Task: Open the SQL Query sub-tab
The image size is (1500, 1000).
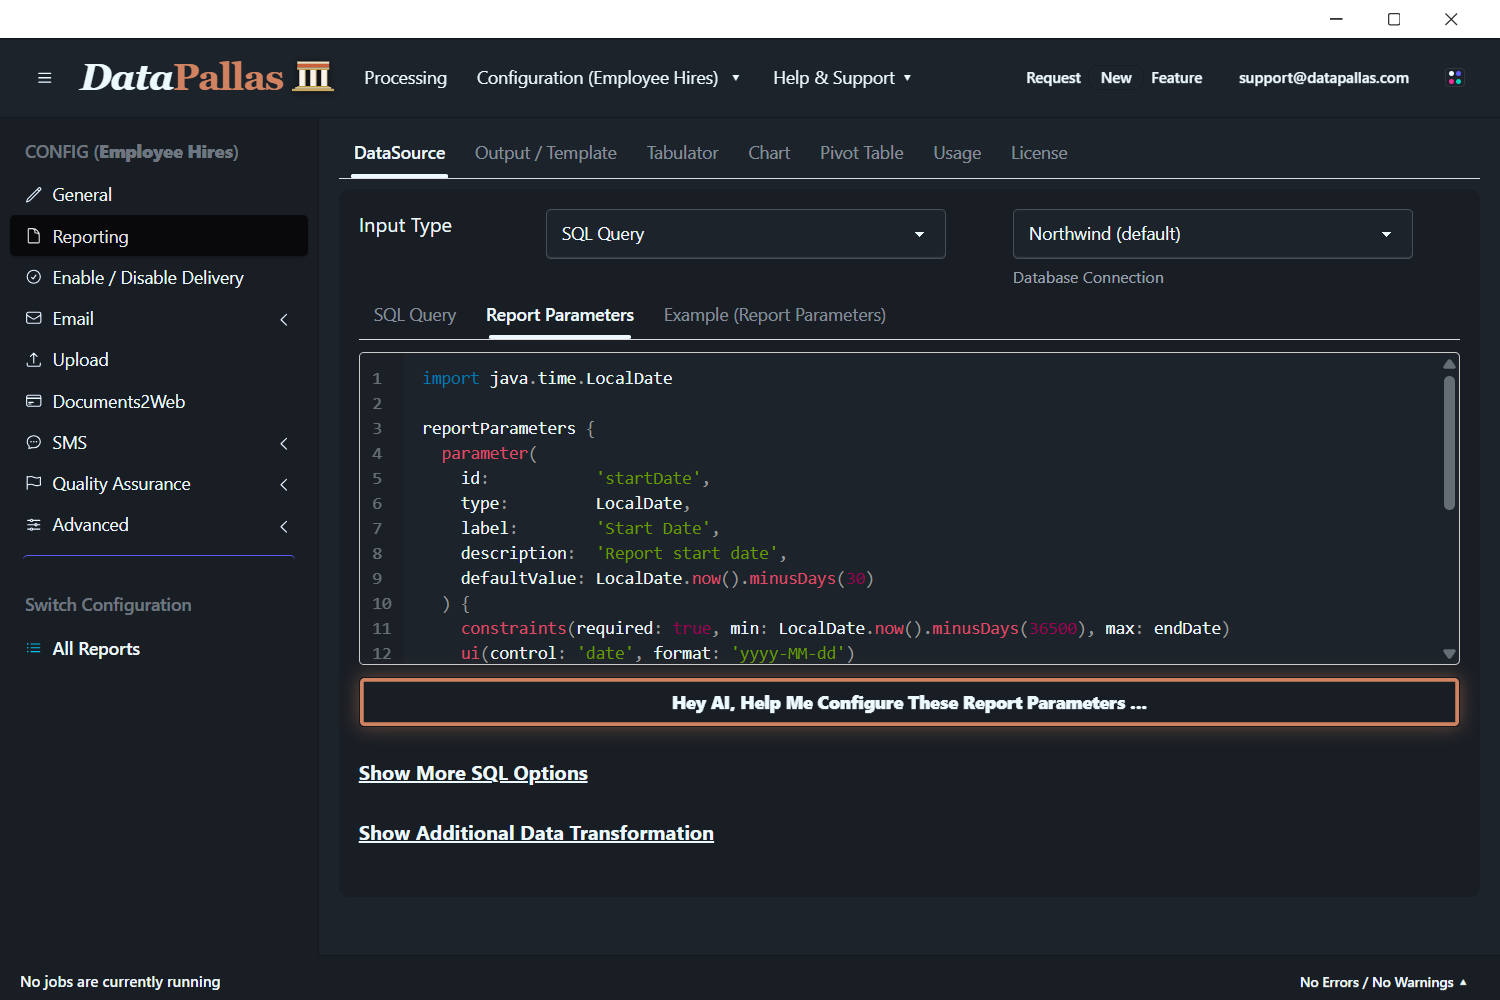Action: [x=415, y=315]
